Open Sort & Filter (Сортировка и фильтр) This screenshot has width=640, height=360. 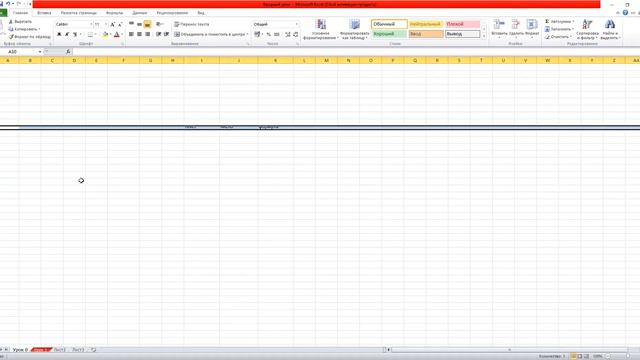[587, 29]
